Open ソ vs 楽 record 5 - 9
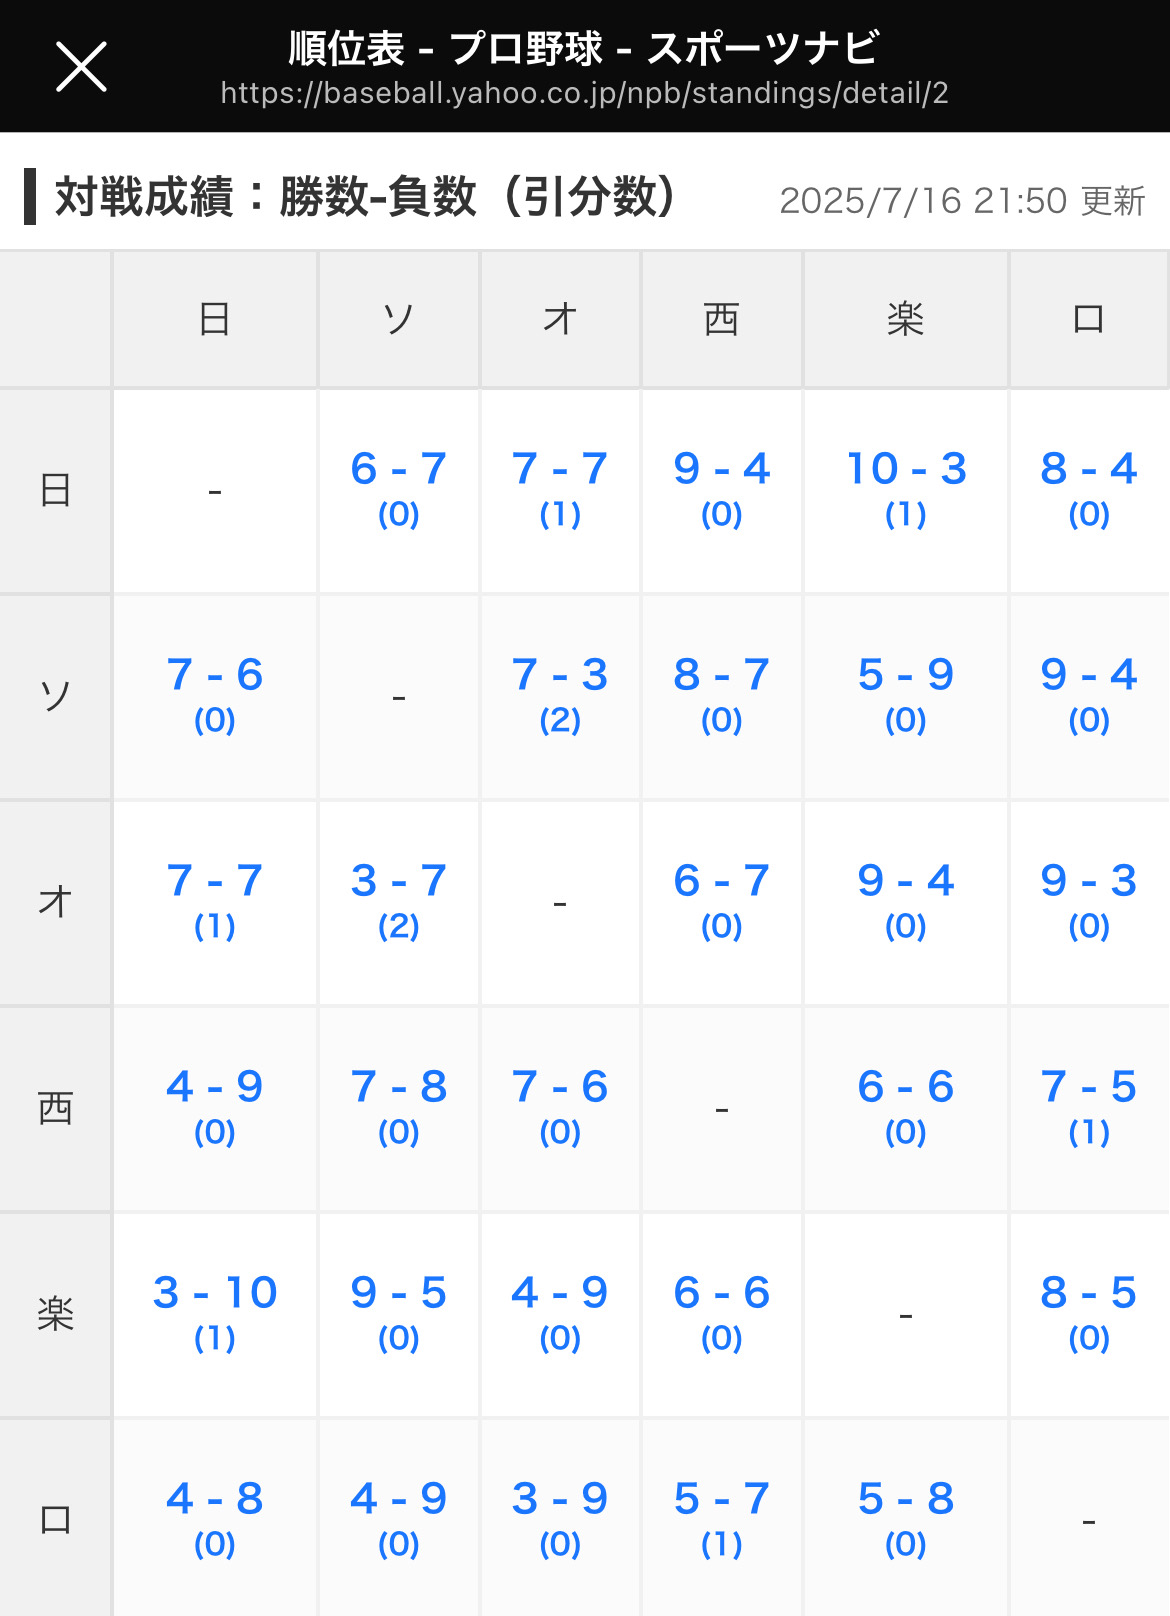1170x1616 pixels. (x=906, y=694)
